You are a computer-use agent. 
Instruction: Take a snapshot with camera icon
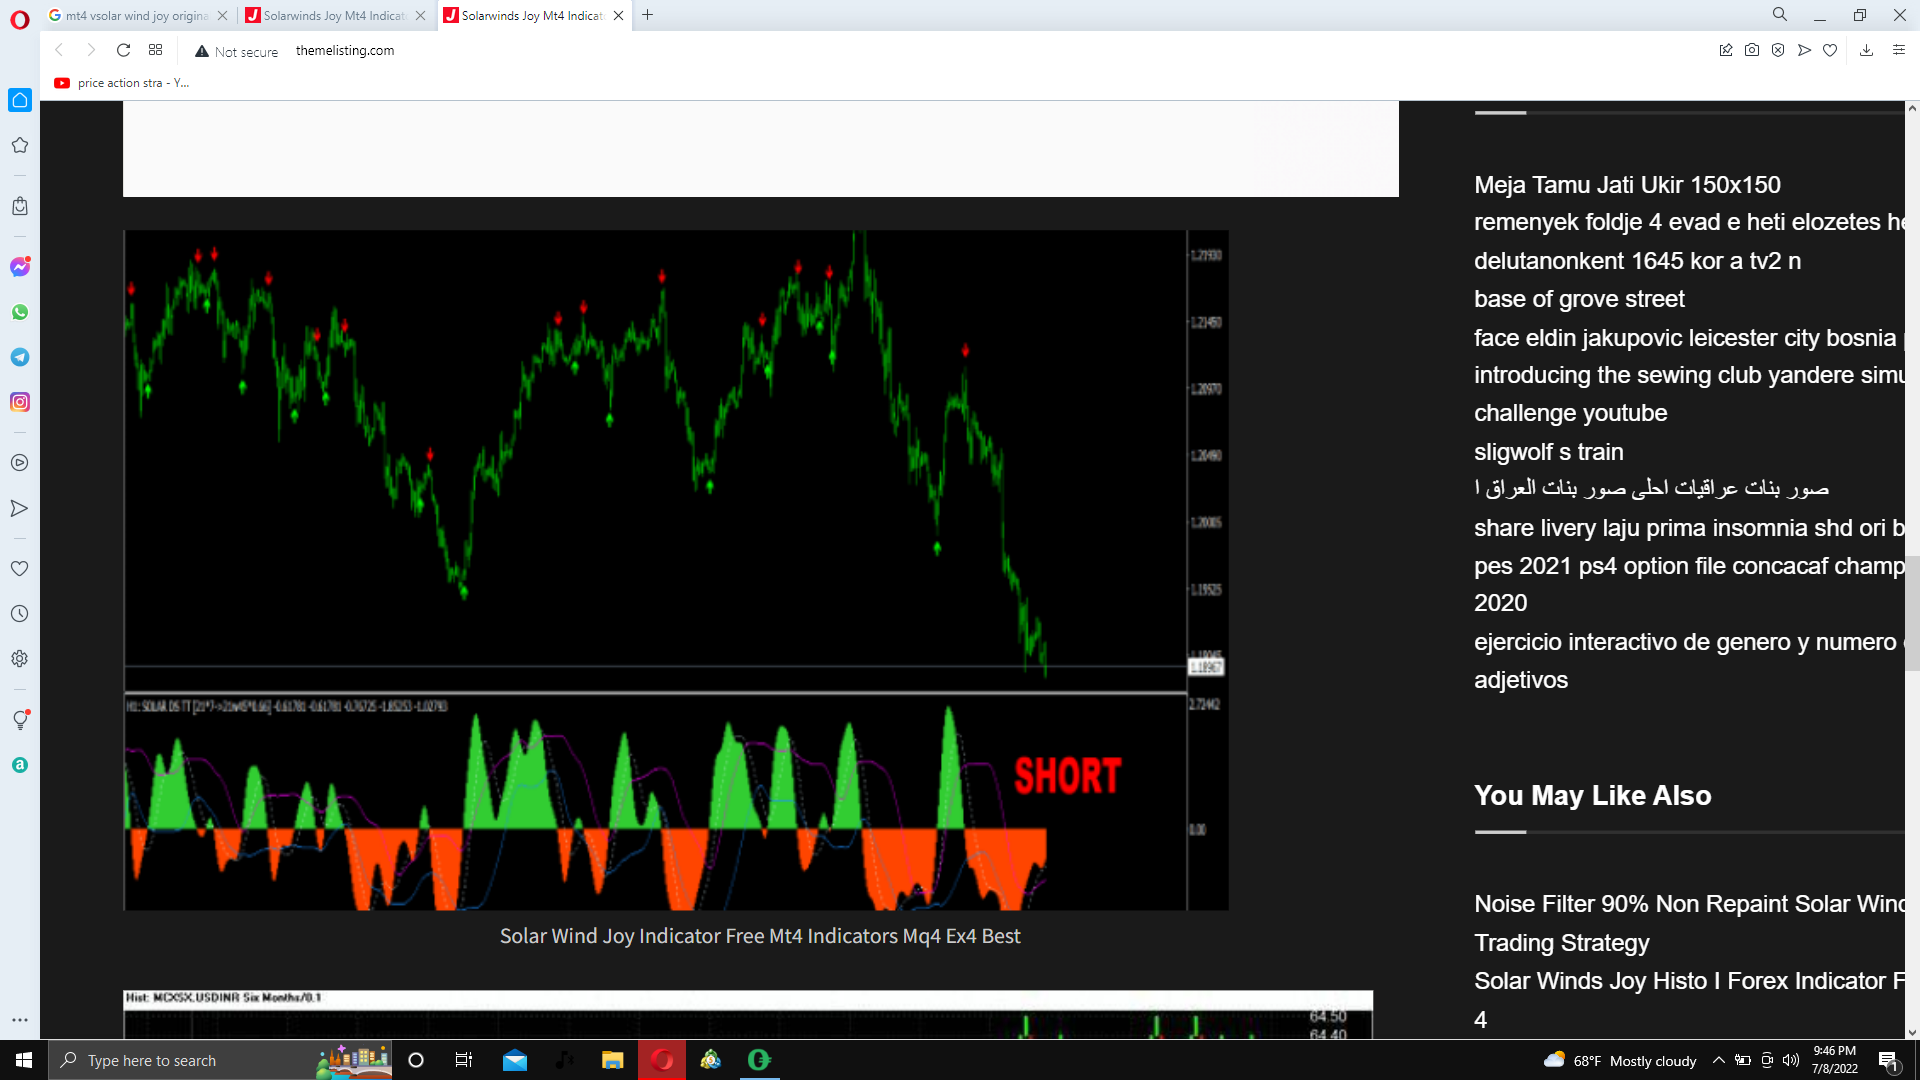coord(1752,50)
